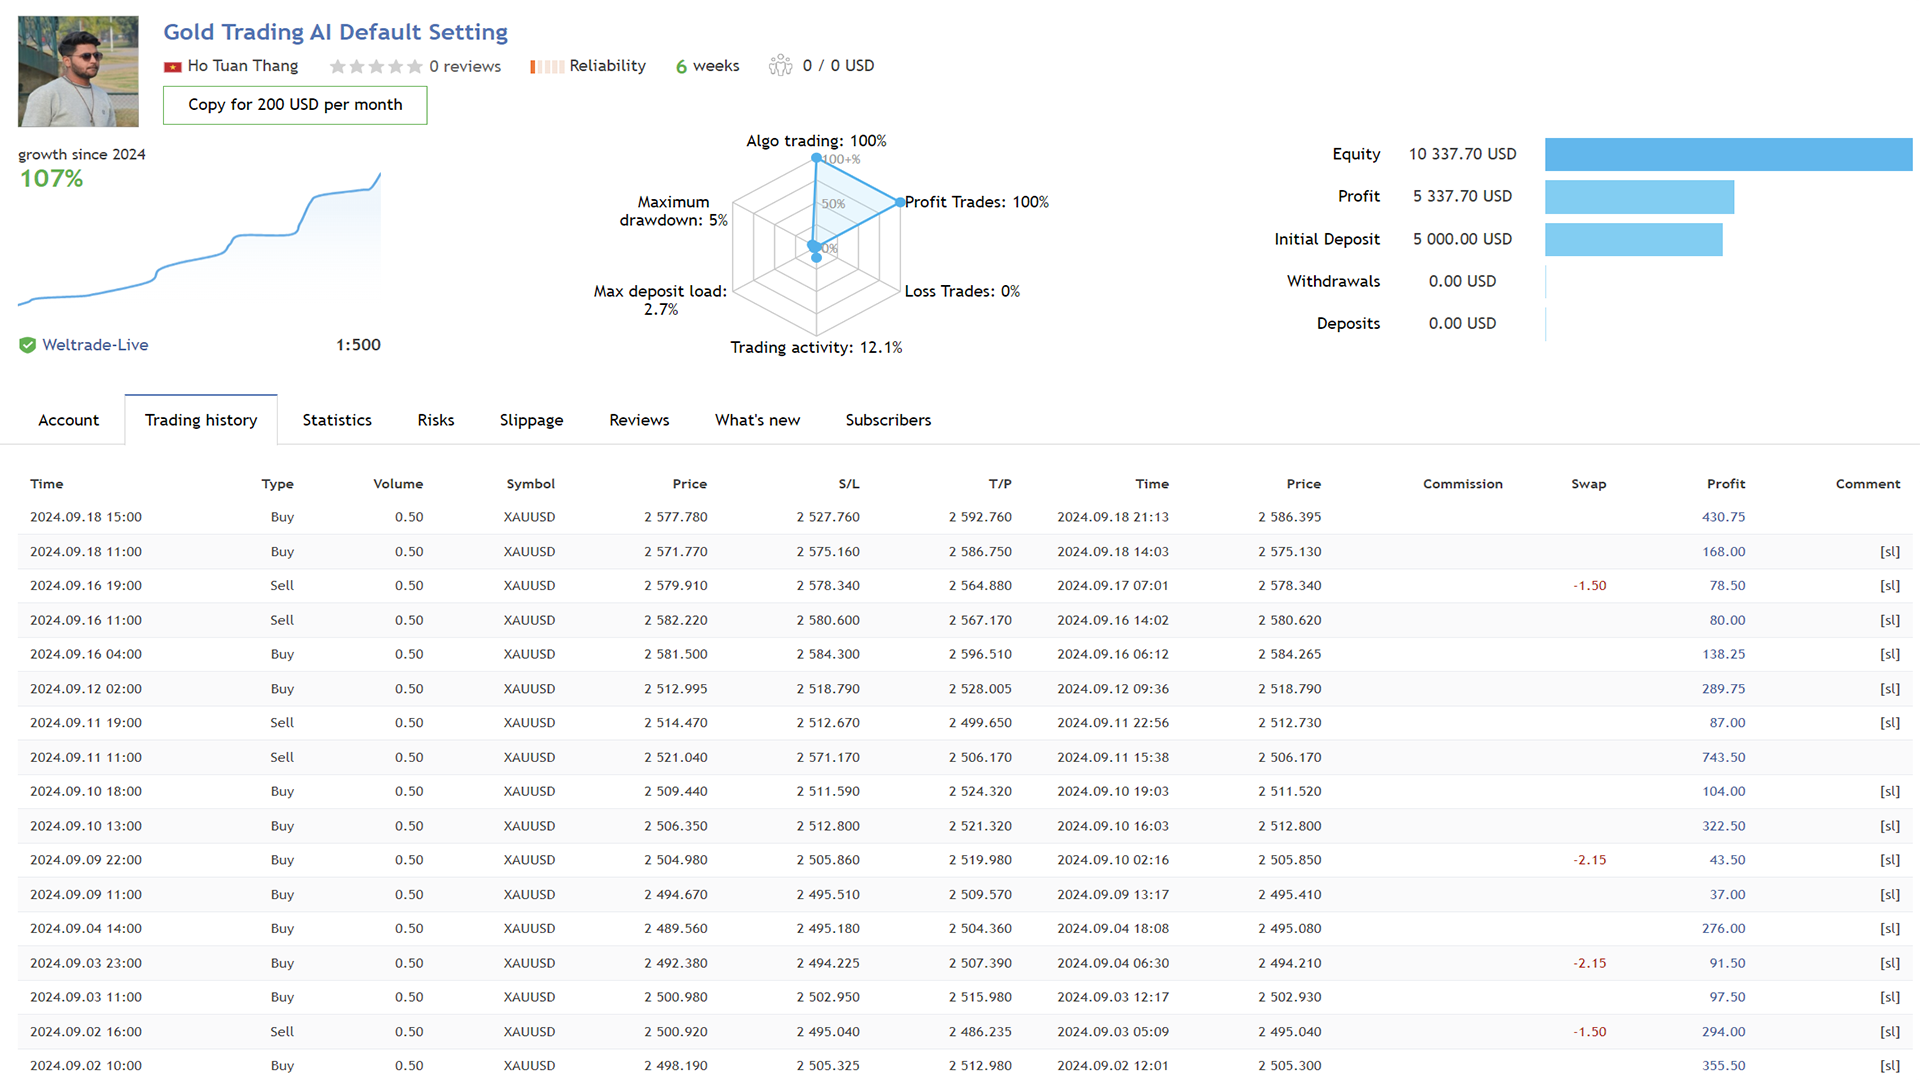Click the subscribers people icon
This screenshot has height=1080, width=1920.
tap(780, 66)
